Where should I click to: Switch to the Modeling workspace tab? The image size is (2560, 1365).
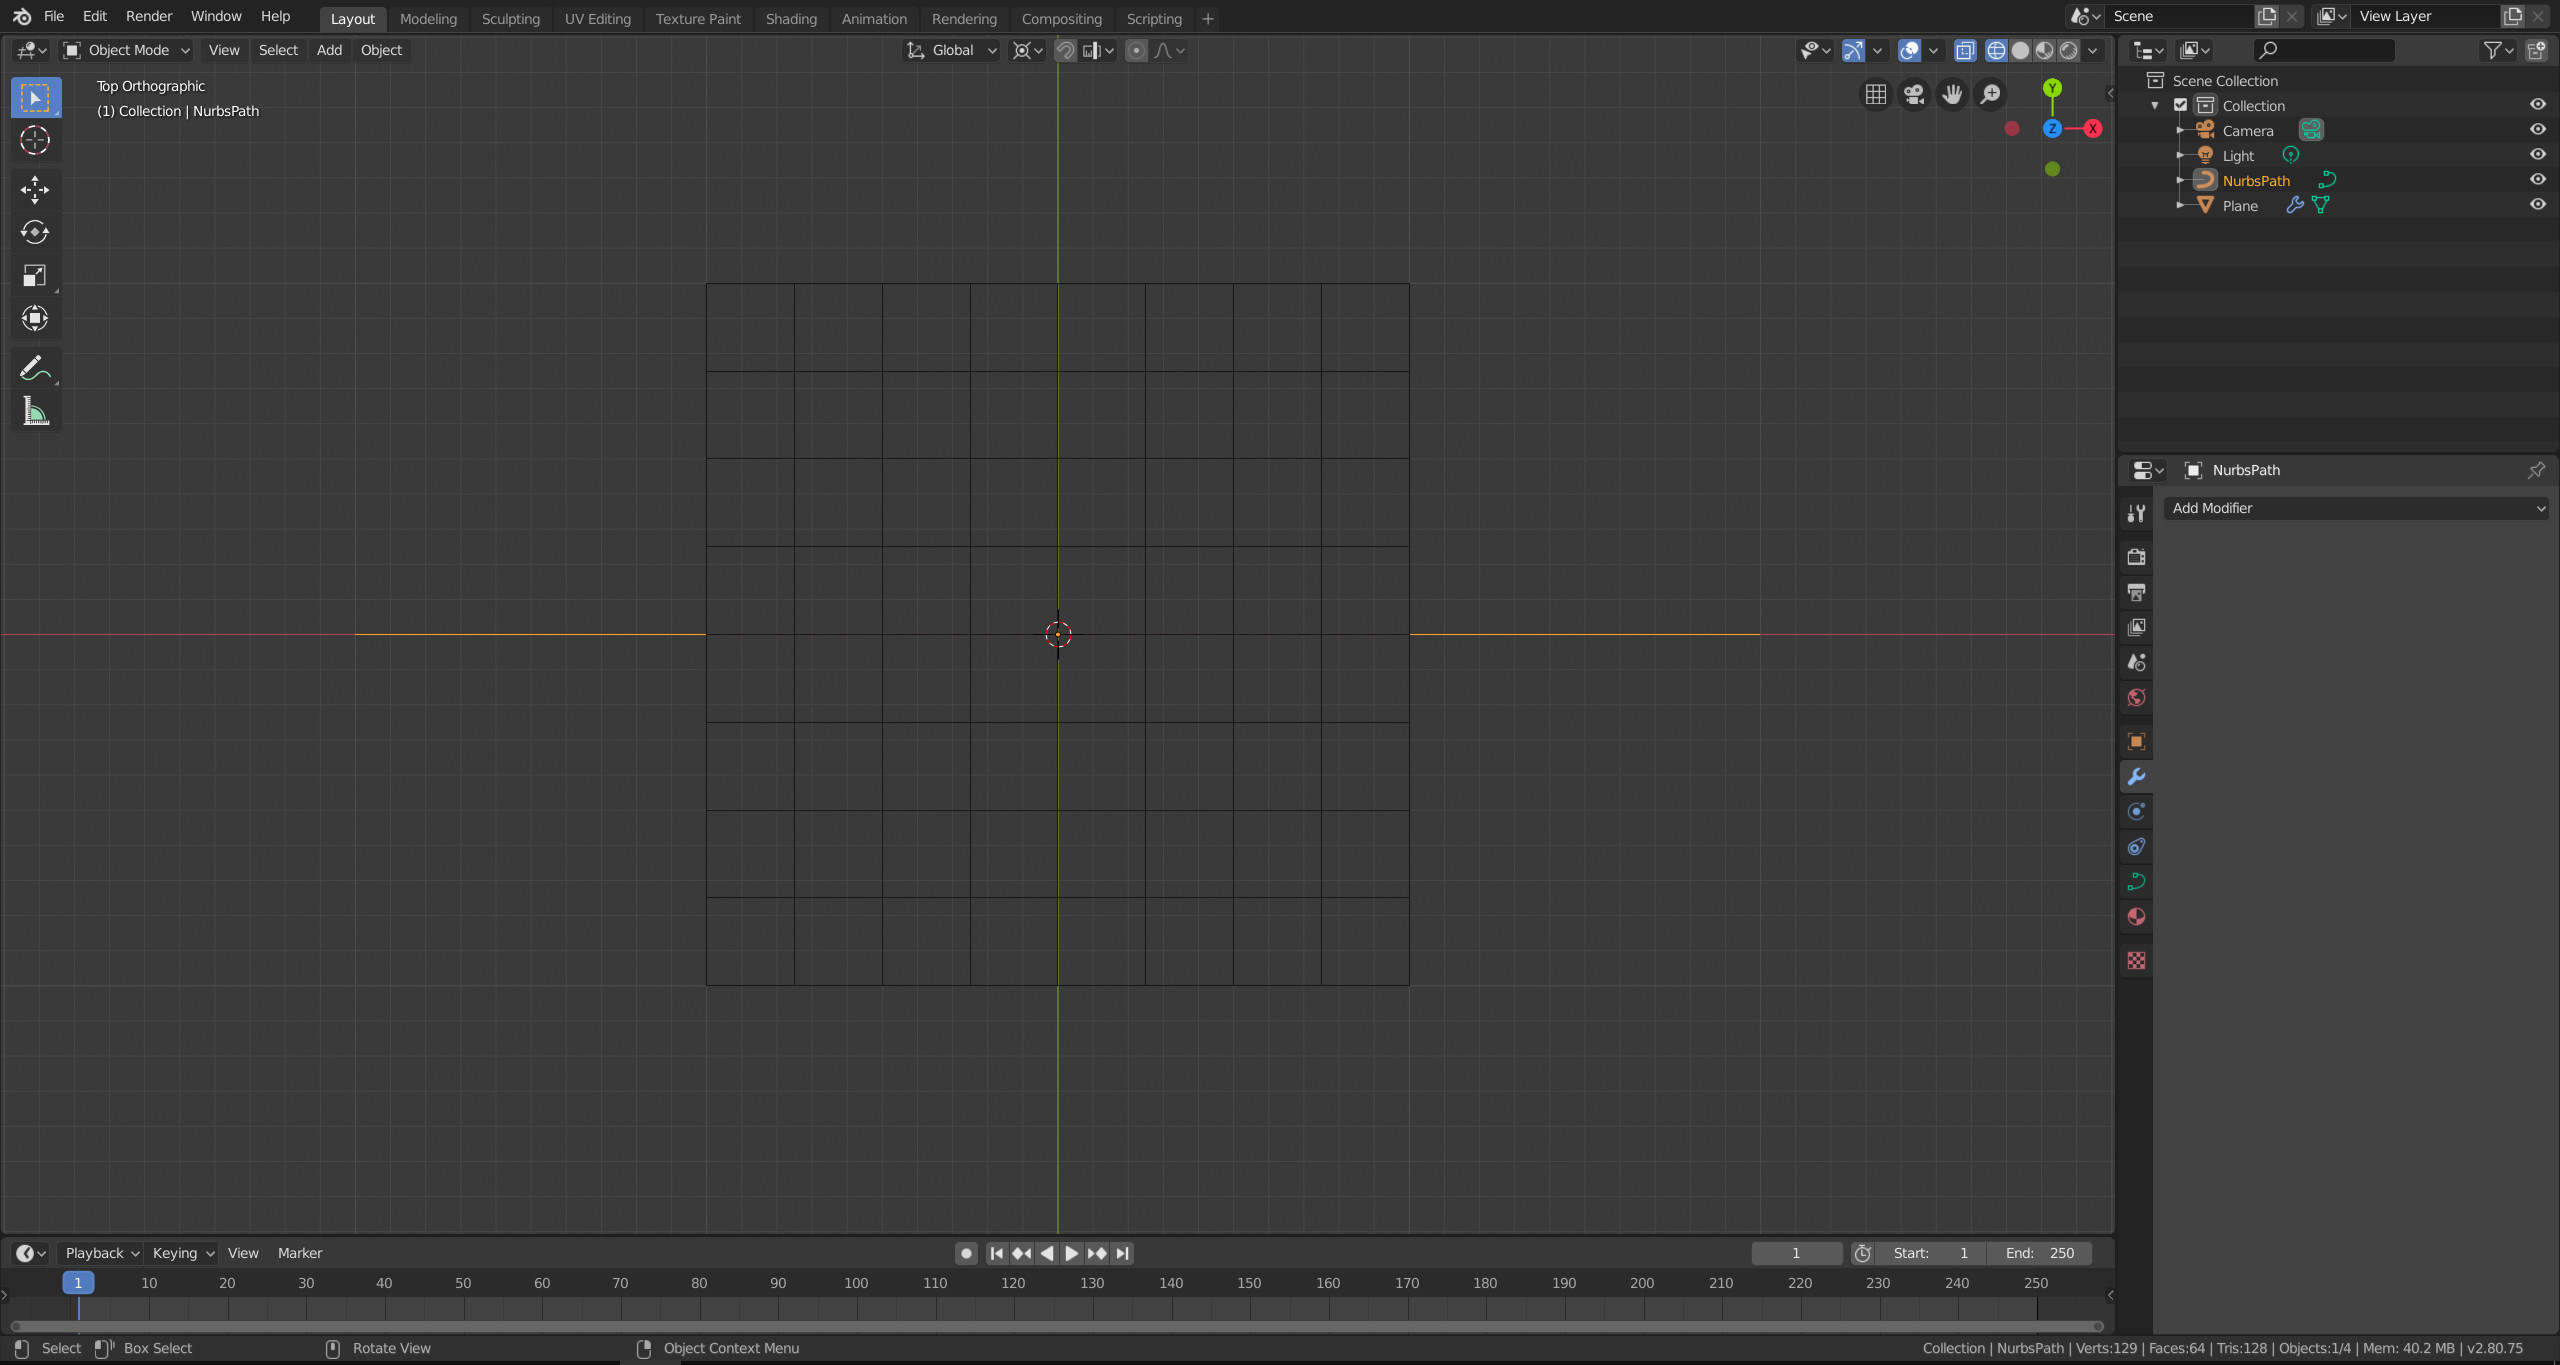427,19
